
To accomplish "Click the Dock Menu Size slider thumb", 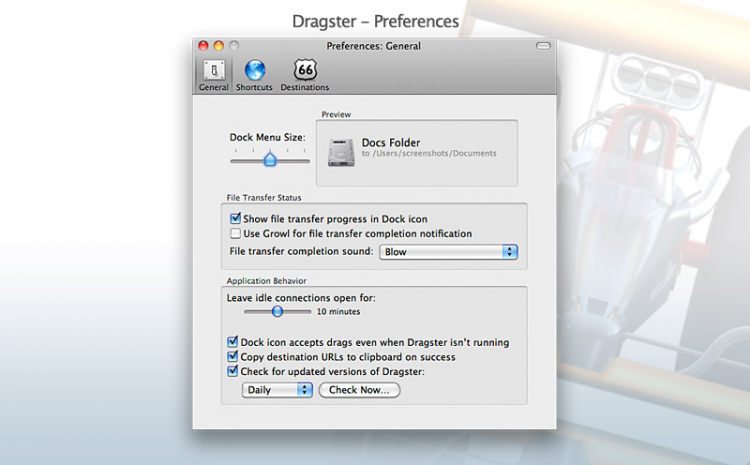I will (x=270, y=159).
